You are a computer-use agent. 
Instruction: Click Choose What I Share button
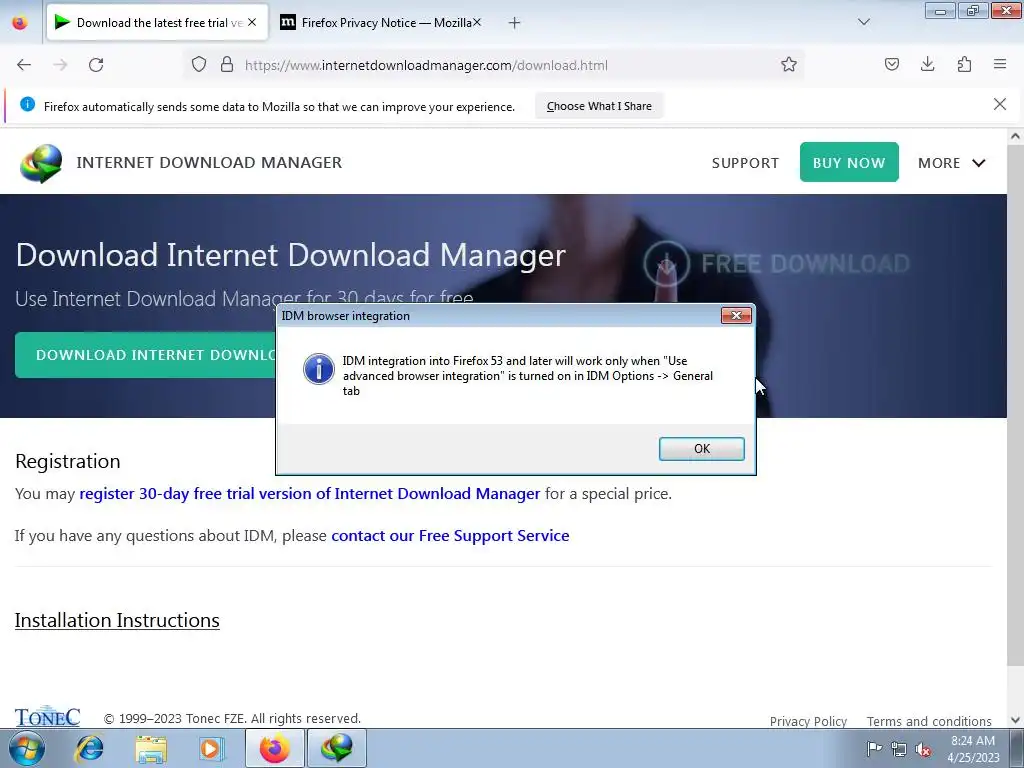pyautogui.click(x=599, y=106)
